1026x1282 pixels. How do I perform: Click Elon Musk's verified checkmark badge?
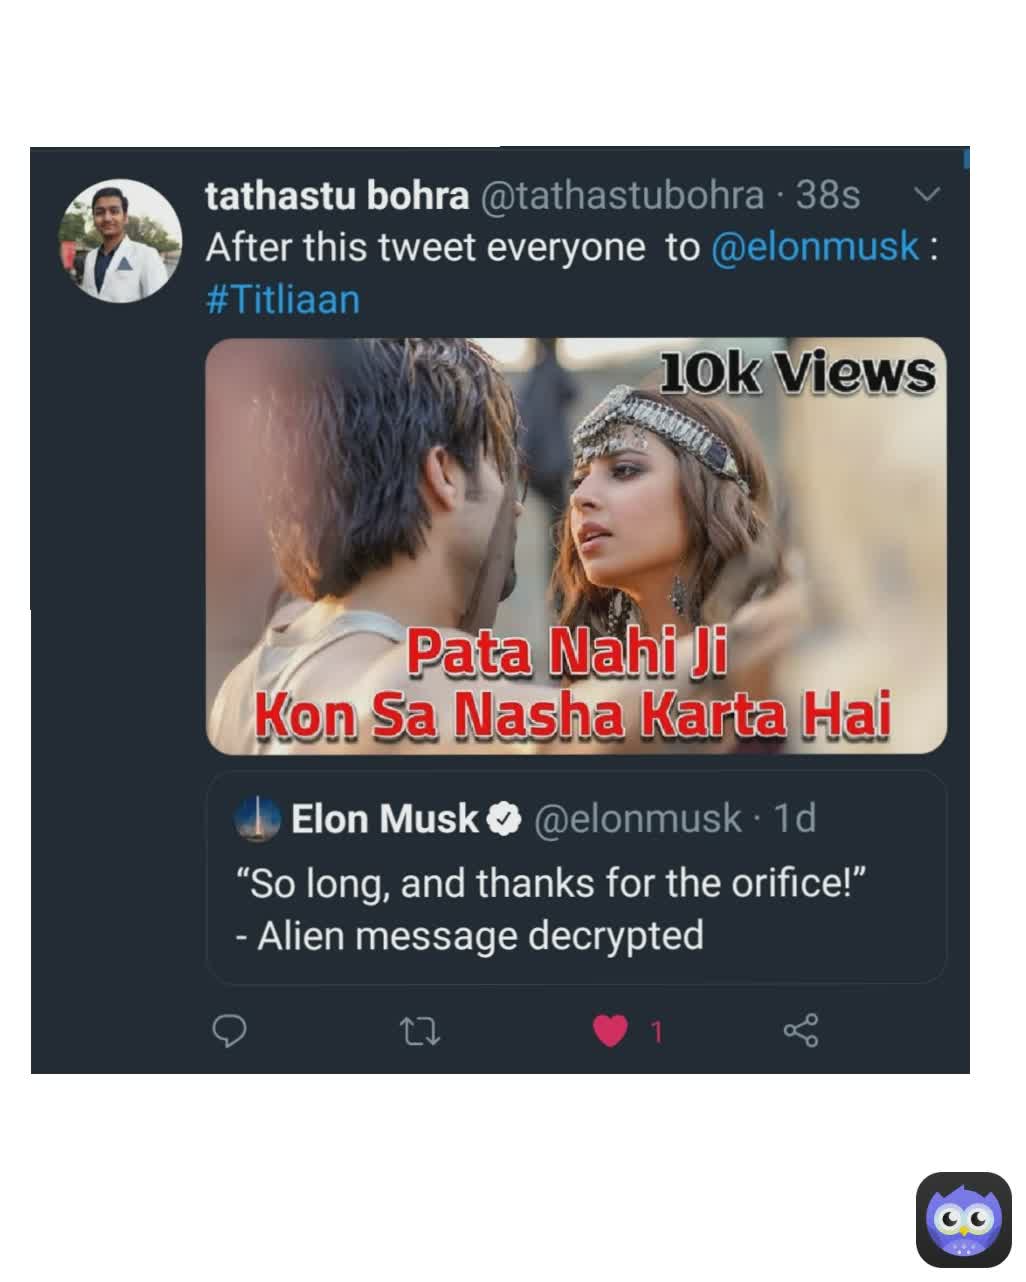point(505,818)
